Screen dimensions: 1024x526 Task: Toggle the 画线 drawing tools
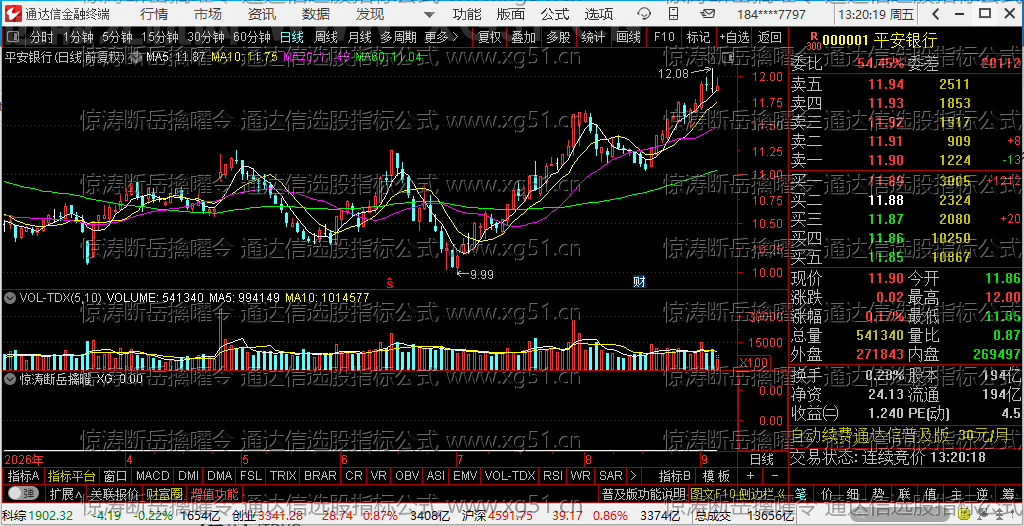(x=628, y=38)
